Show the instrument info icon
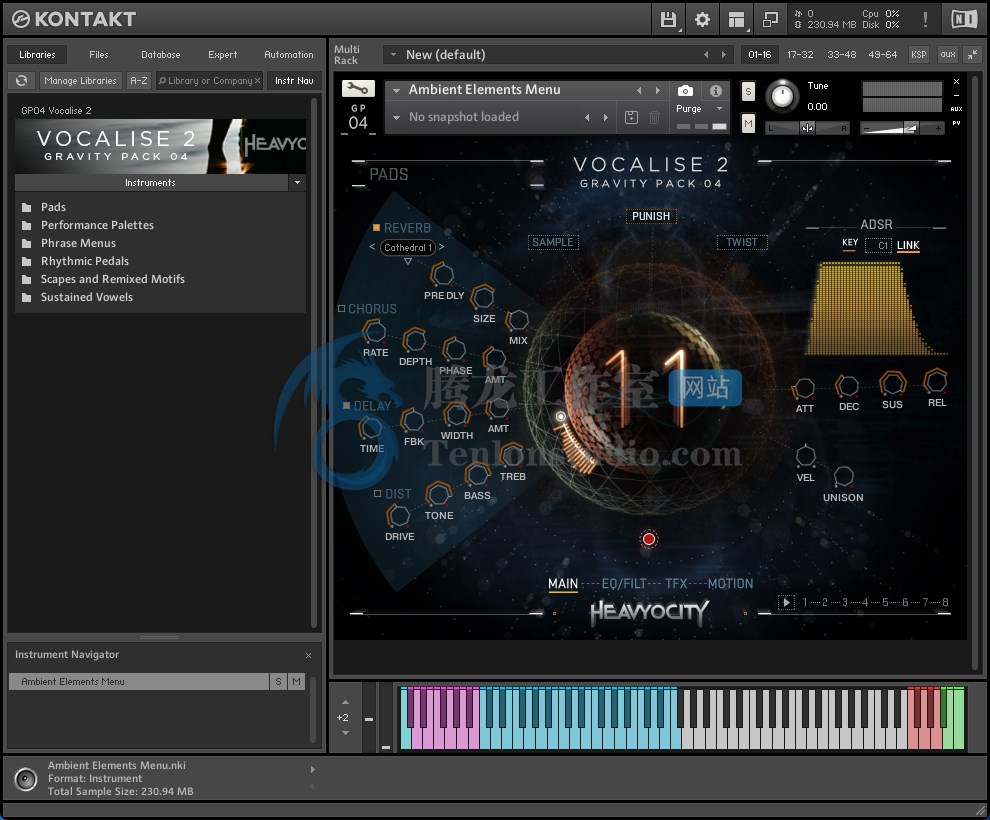The height and width of the screenshot is (820, 990). (715, 91)
